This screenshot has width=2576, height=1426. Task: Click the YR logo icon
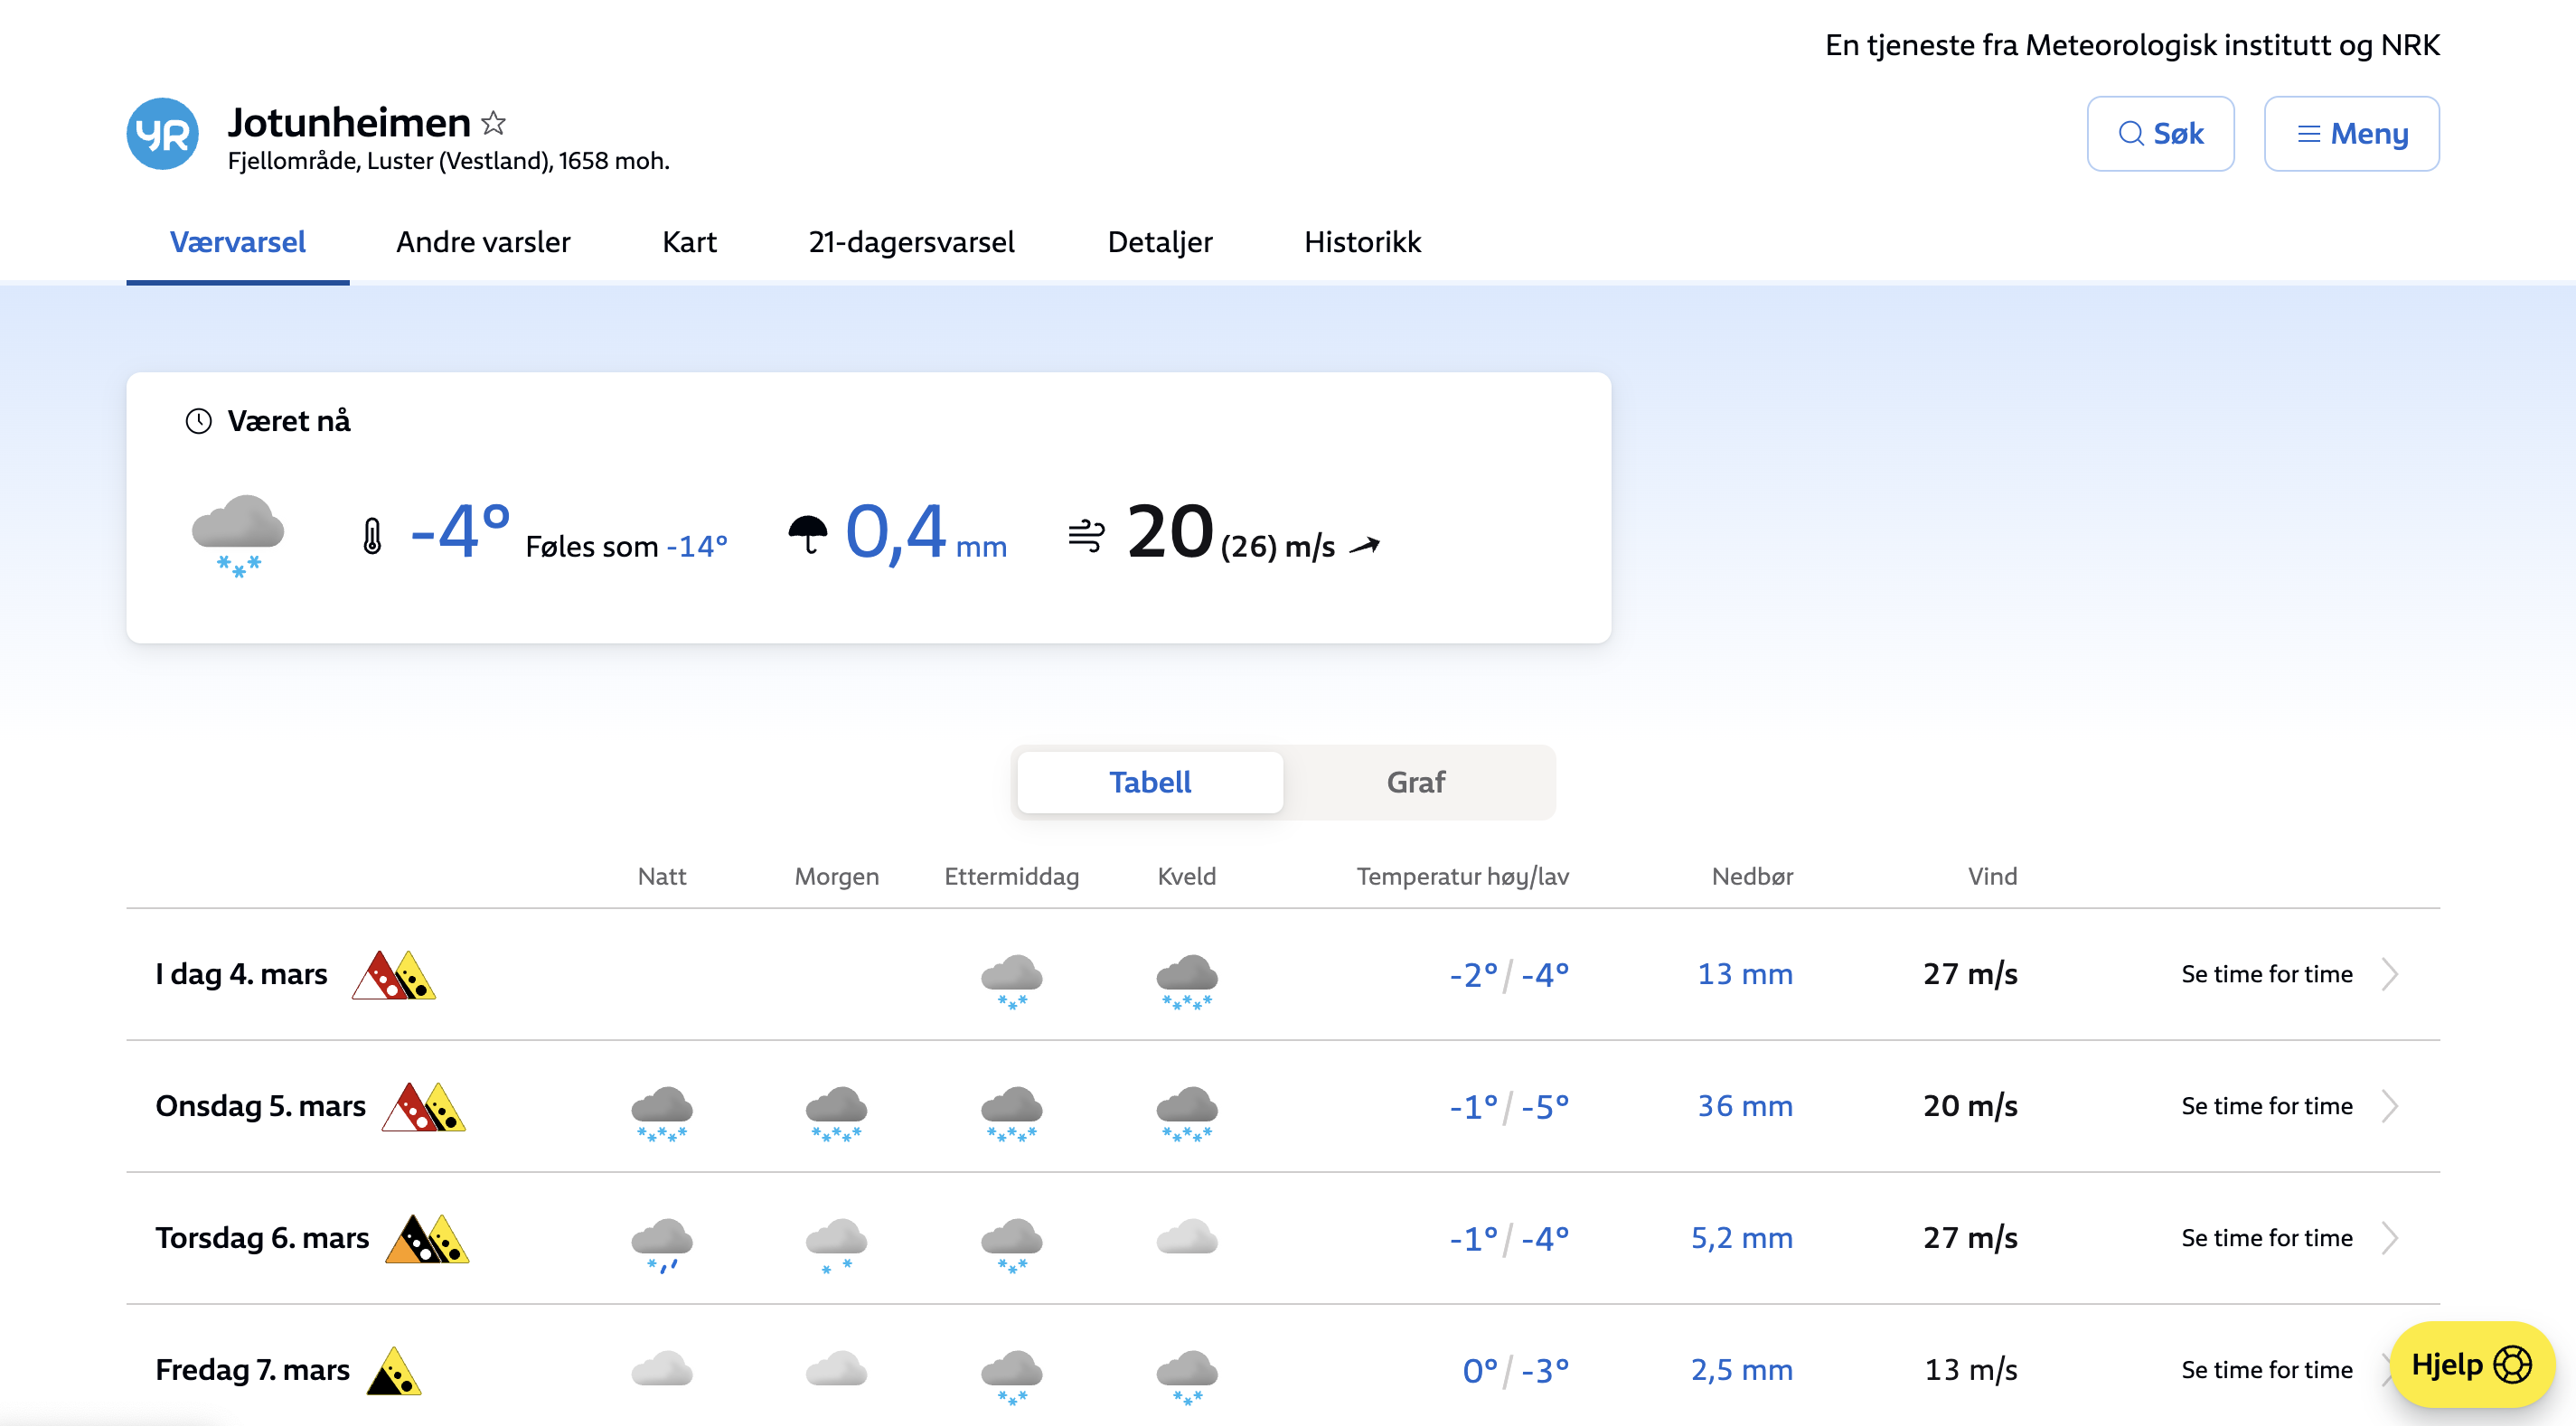[162, 134]
